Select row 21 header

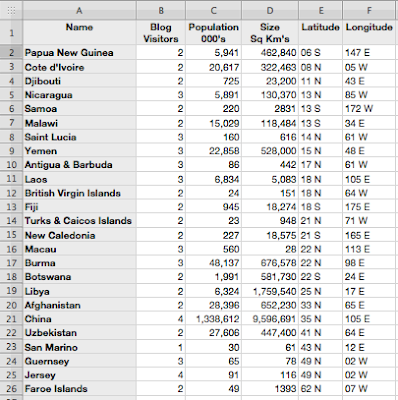coord(11,319)
